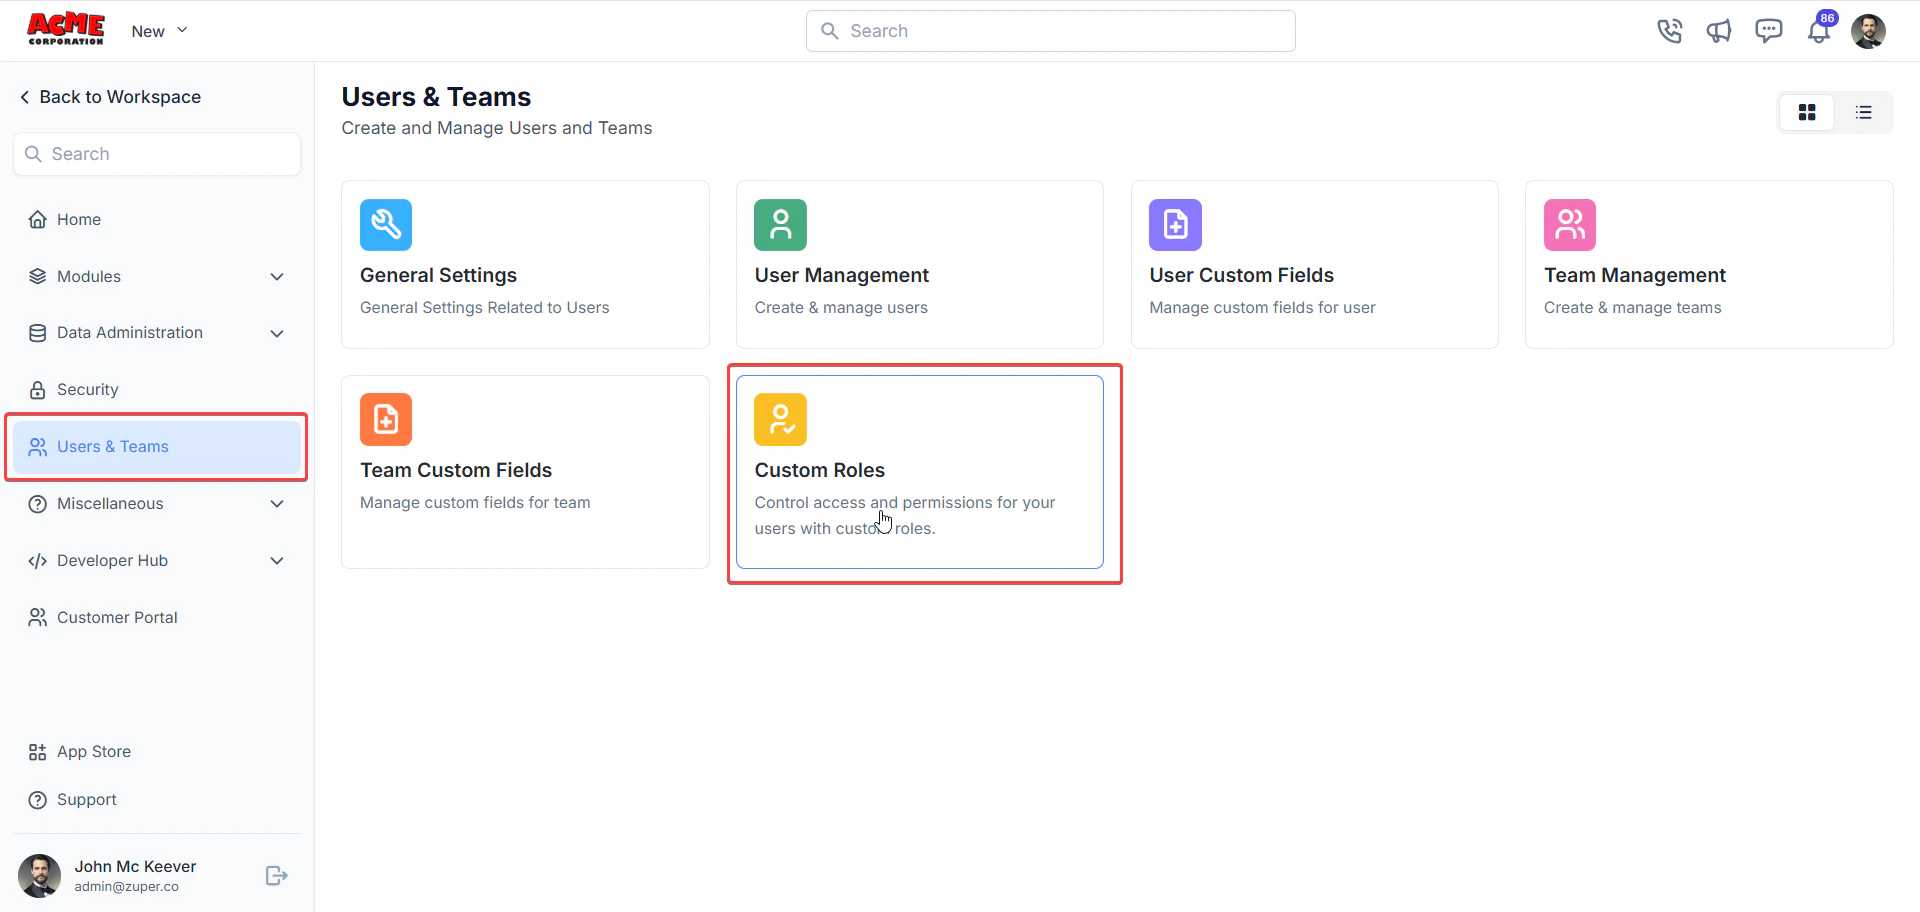Click the top global Search field
This screenshot has width=1920, height=912.
point(1050,31)
